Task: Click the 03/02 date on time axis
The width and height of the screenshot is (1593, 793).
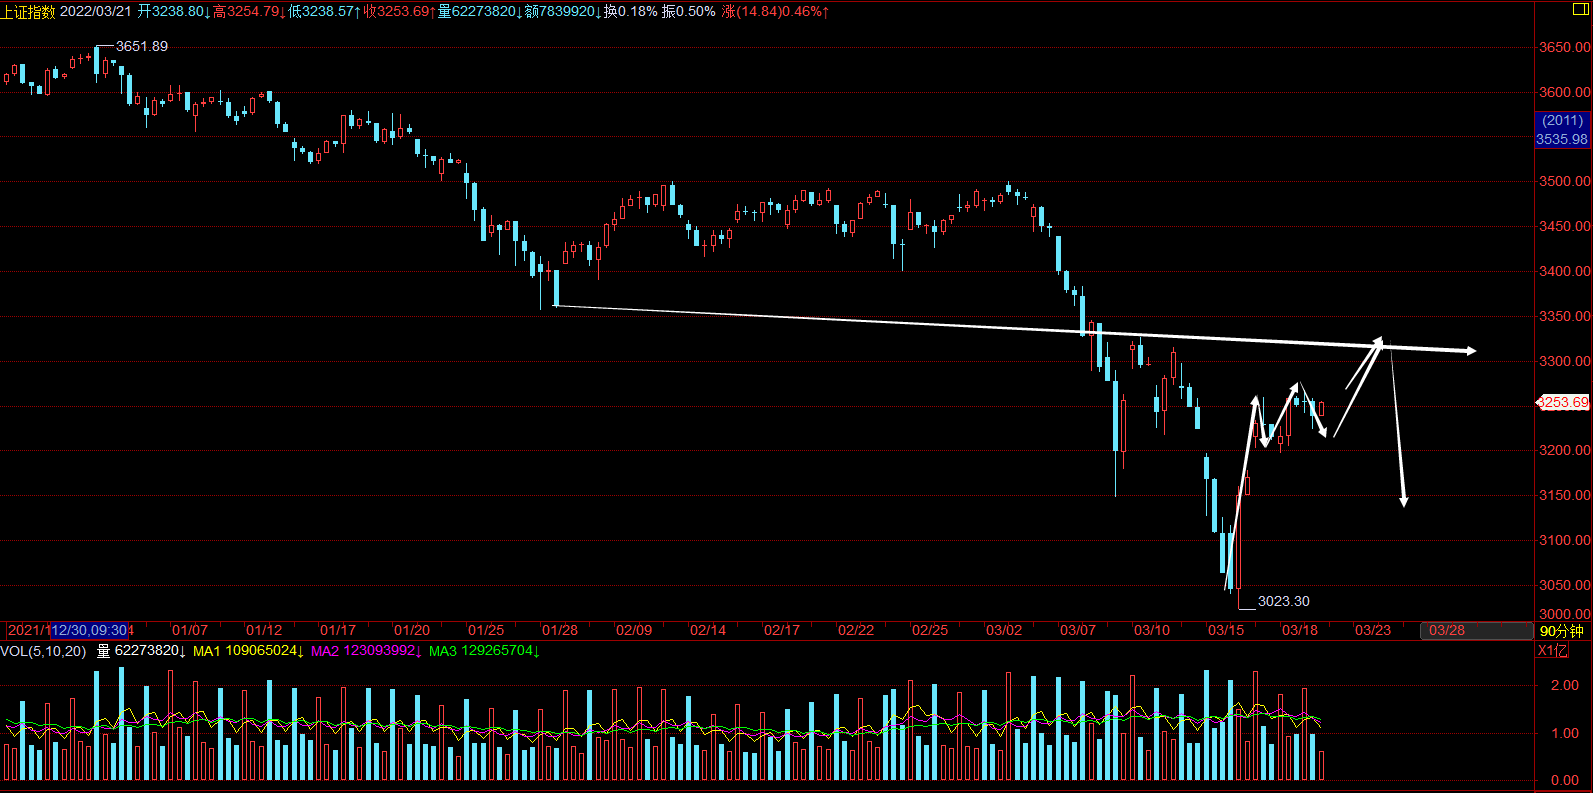Action: pyautogui.click(x=1004, y=631)
